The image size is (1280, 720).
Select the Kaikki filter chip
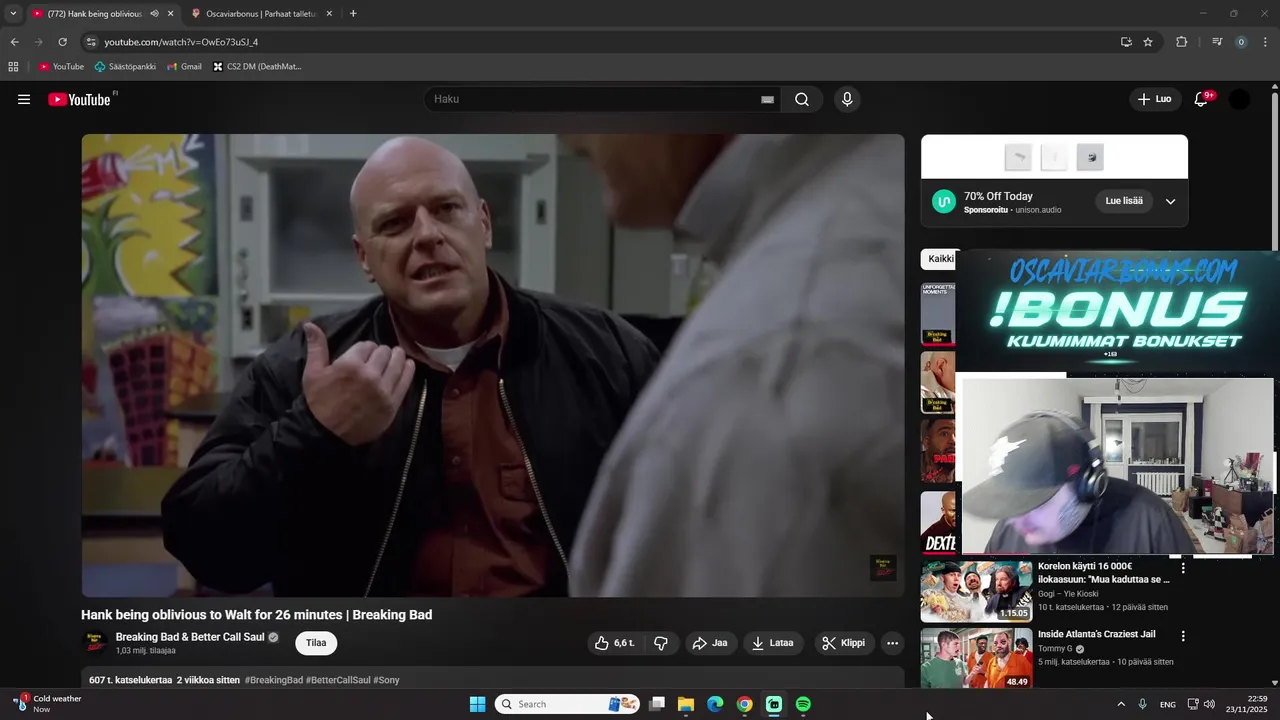click(x=940, y=259)
